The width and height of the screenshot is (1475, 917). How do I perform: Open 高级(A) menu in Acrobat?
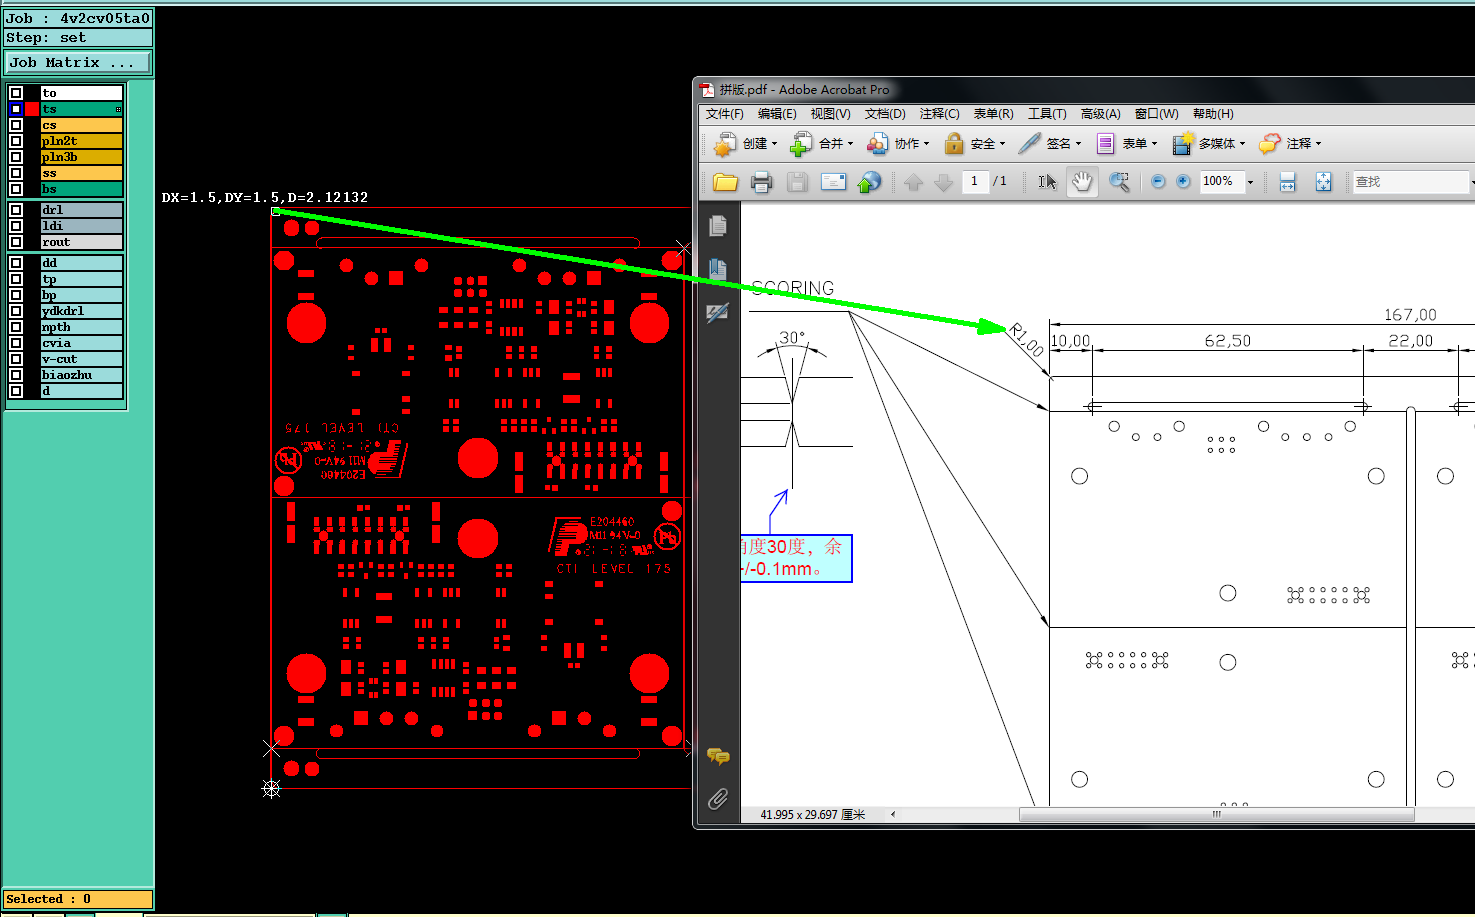(1100, 114)
